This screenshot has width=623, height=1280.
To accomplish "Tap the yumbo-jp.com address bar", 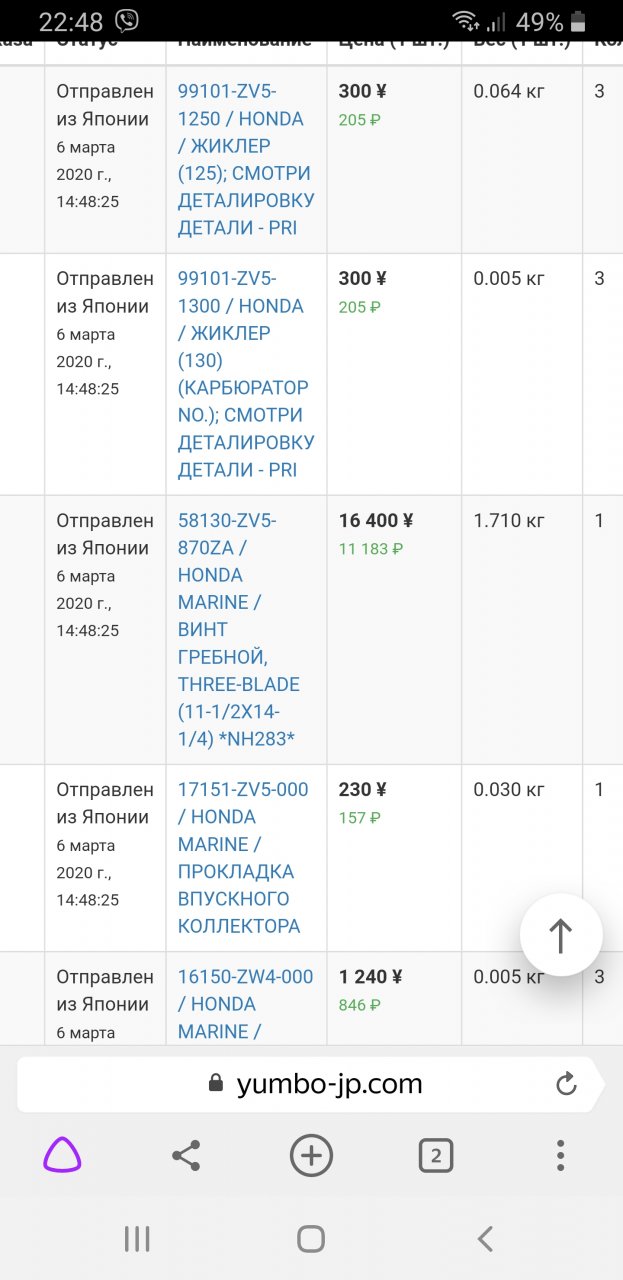I will click(x=330, y=1084).
